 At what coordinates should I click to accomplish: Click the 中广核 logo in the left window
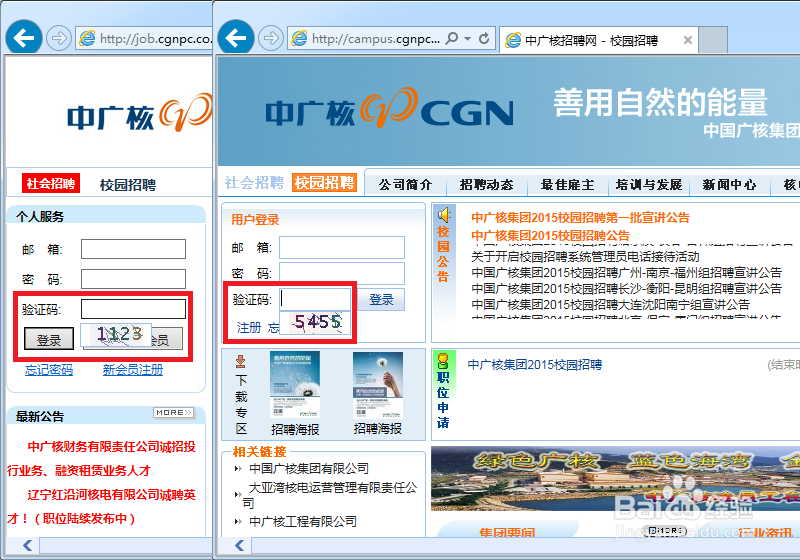[139, 113]
